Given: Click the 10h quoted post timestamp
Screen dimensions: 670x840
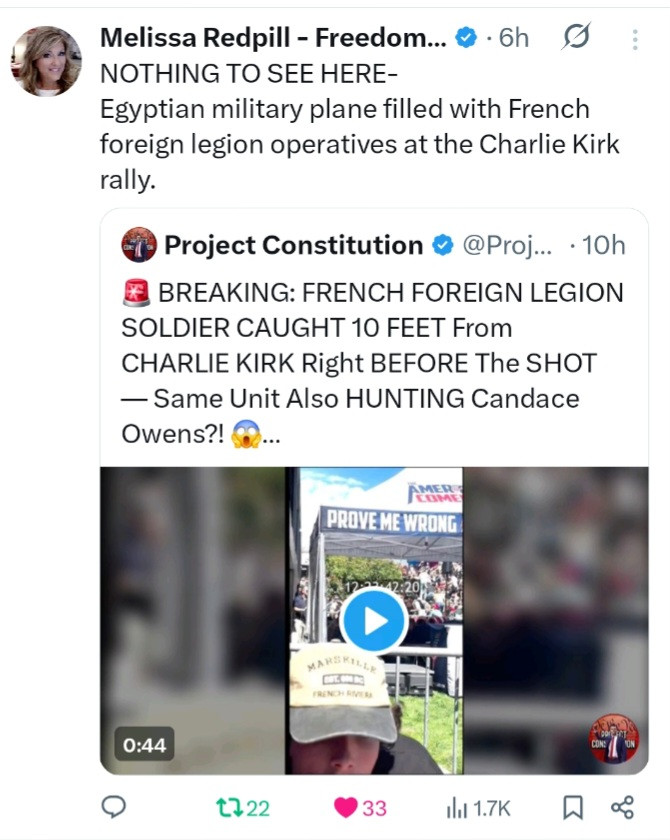Looking at the screenshot, I should (x=603, y=245).
